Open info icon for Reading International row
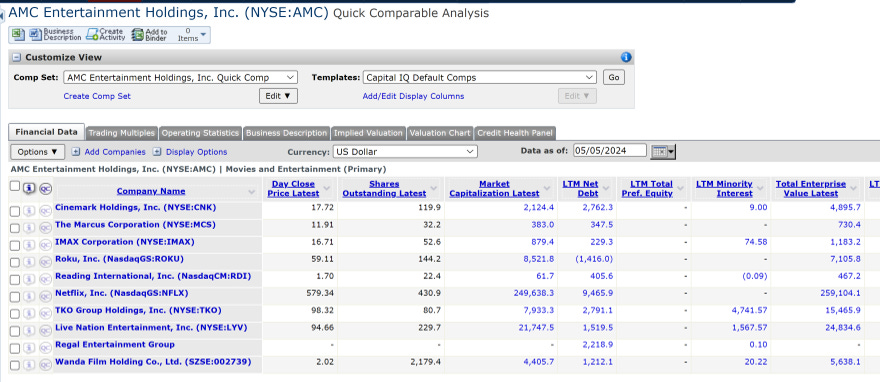The image size is (880, 382). (x=29, y=279)
